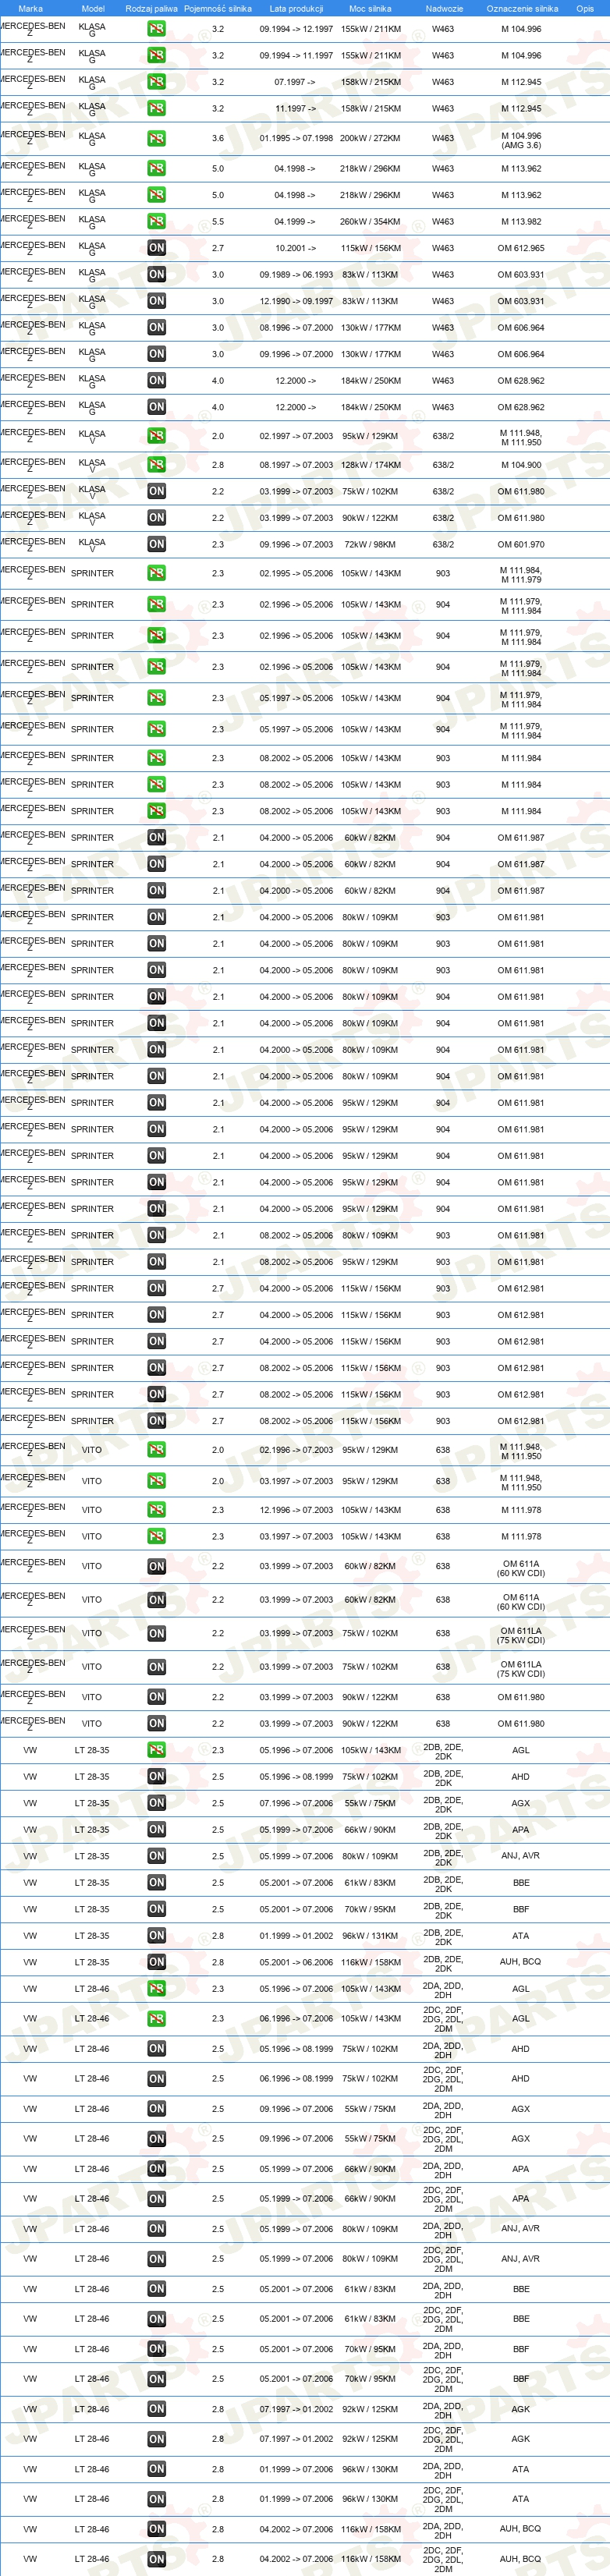Click the ON icon in the Klasa V 90kW row

pyautogui.click(x=156, y=518)
